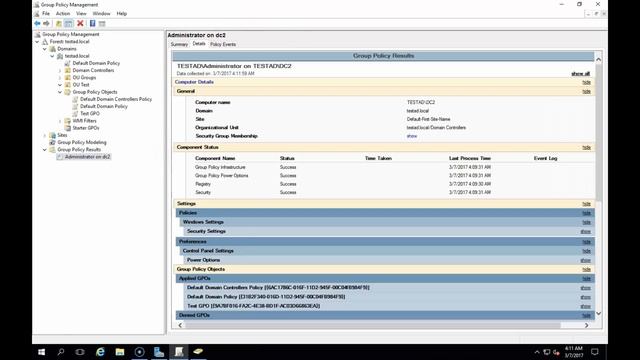
Task: Select Administrator on dc2 tree item
Action: pyautogui.click(x=87, y=157)
